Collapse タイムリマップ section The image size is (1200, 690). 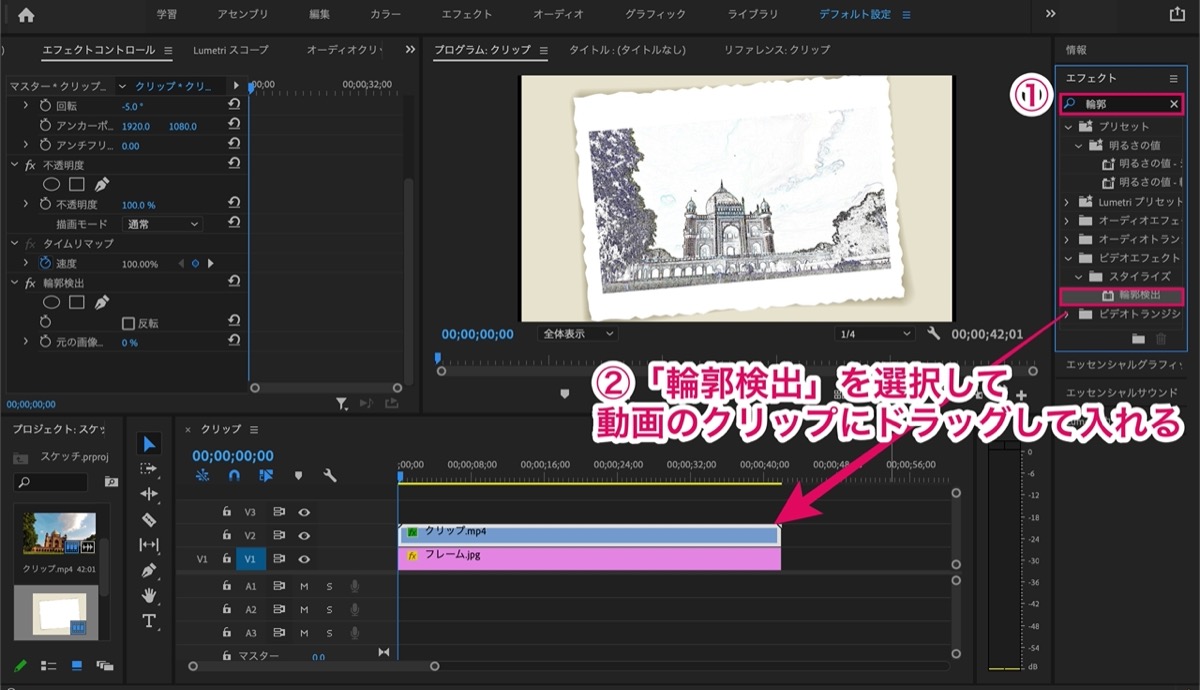[x=14, y=243]
